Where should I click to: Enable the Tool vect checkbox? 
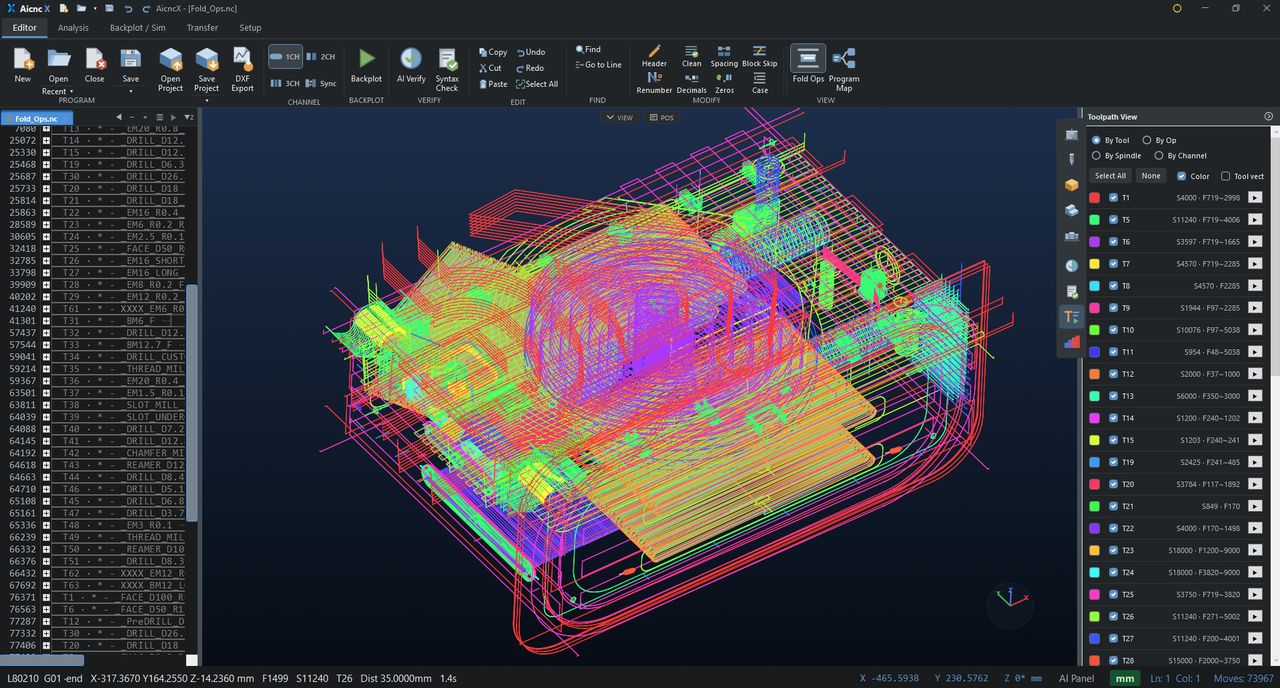coord(1226,176)
